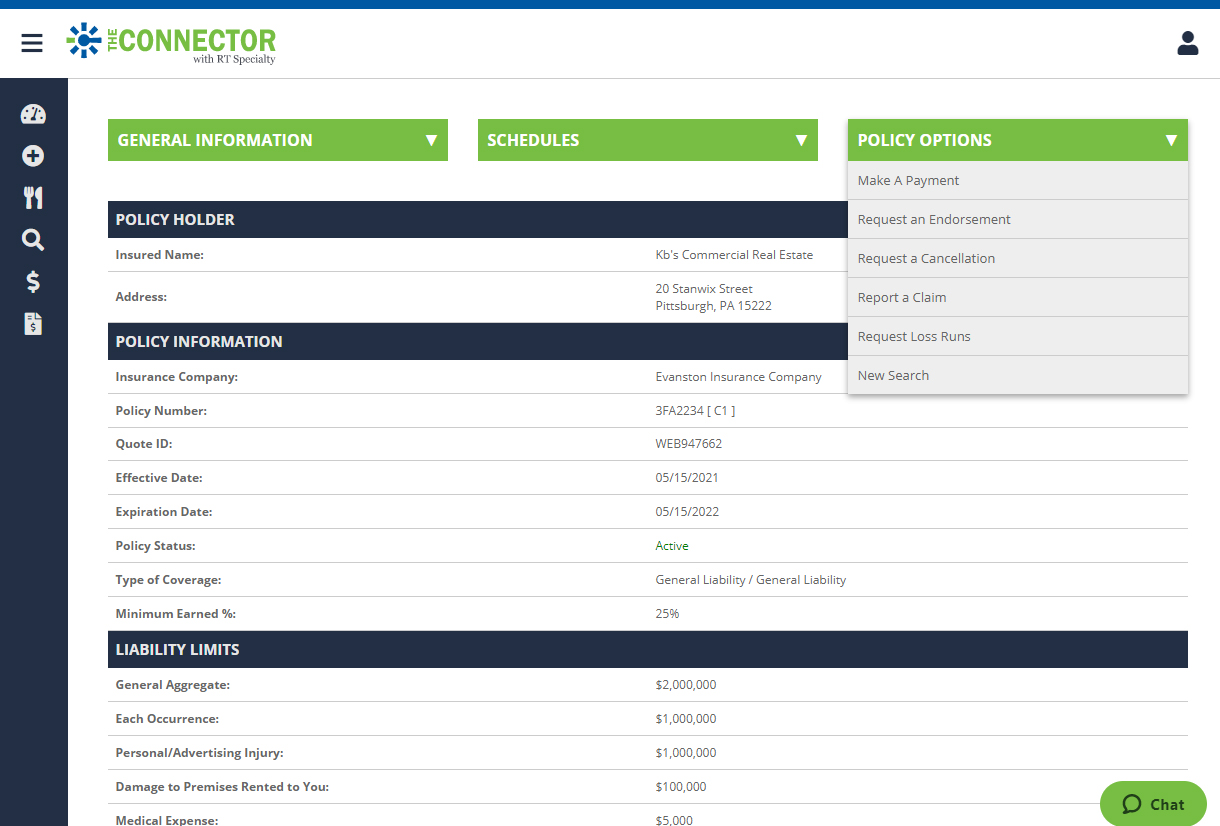
Task: Click the address 20 Stanwix Street
Action: click(704, 289)
